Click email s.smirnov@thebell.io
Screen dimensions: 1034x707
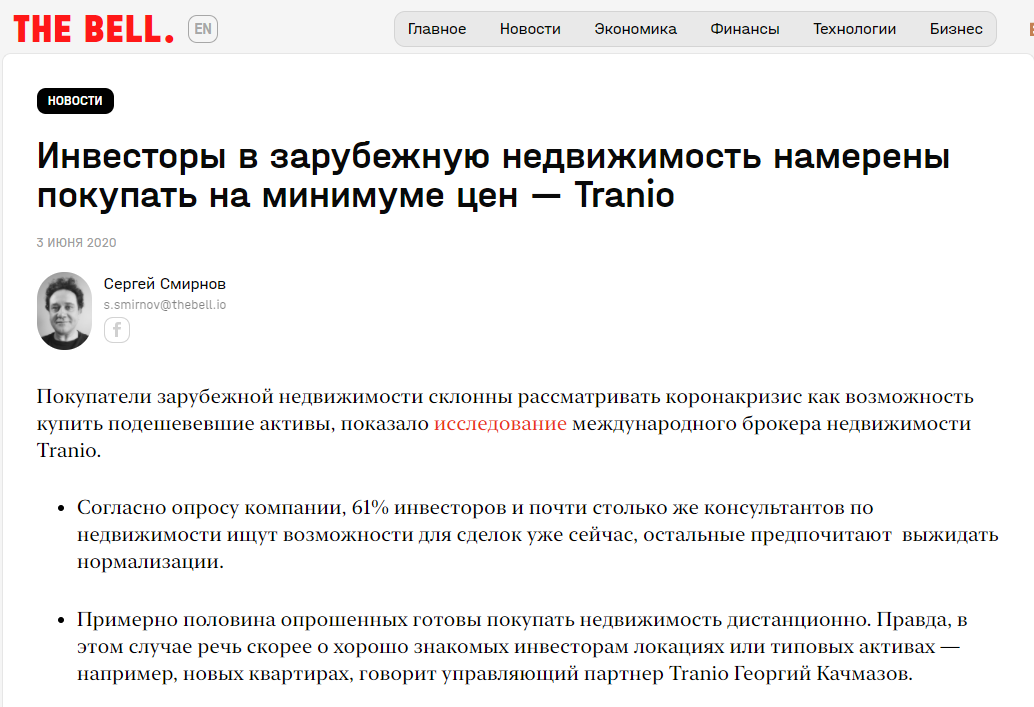(165, 305)
